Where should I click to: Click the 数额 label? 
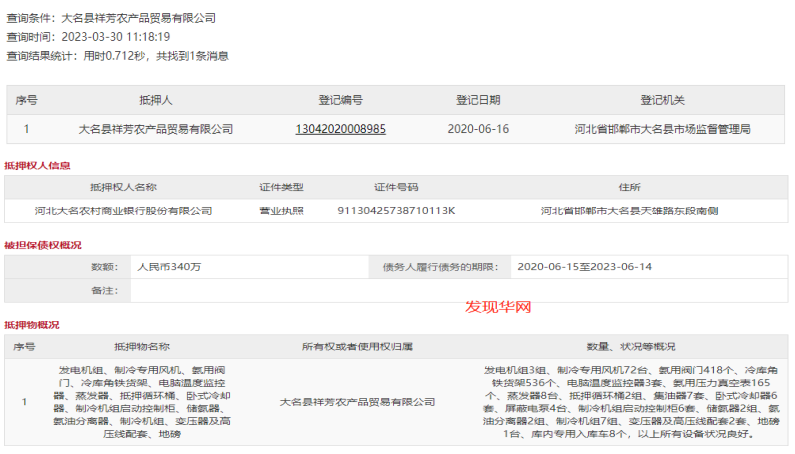pyautogui.click(x=104, y=267)
